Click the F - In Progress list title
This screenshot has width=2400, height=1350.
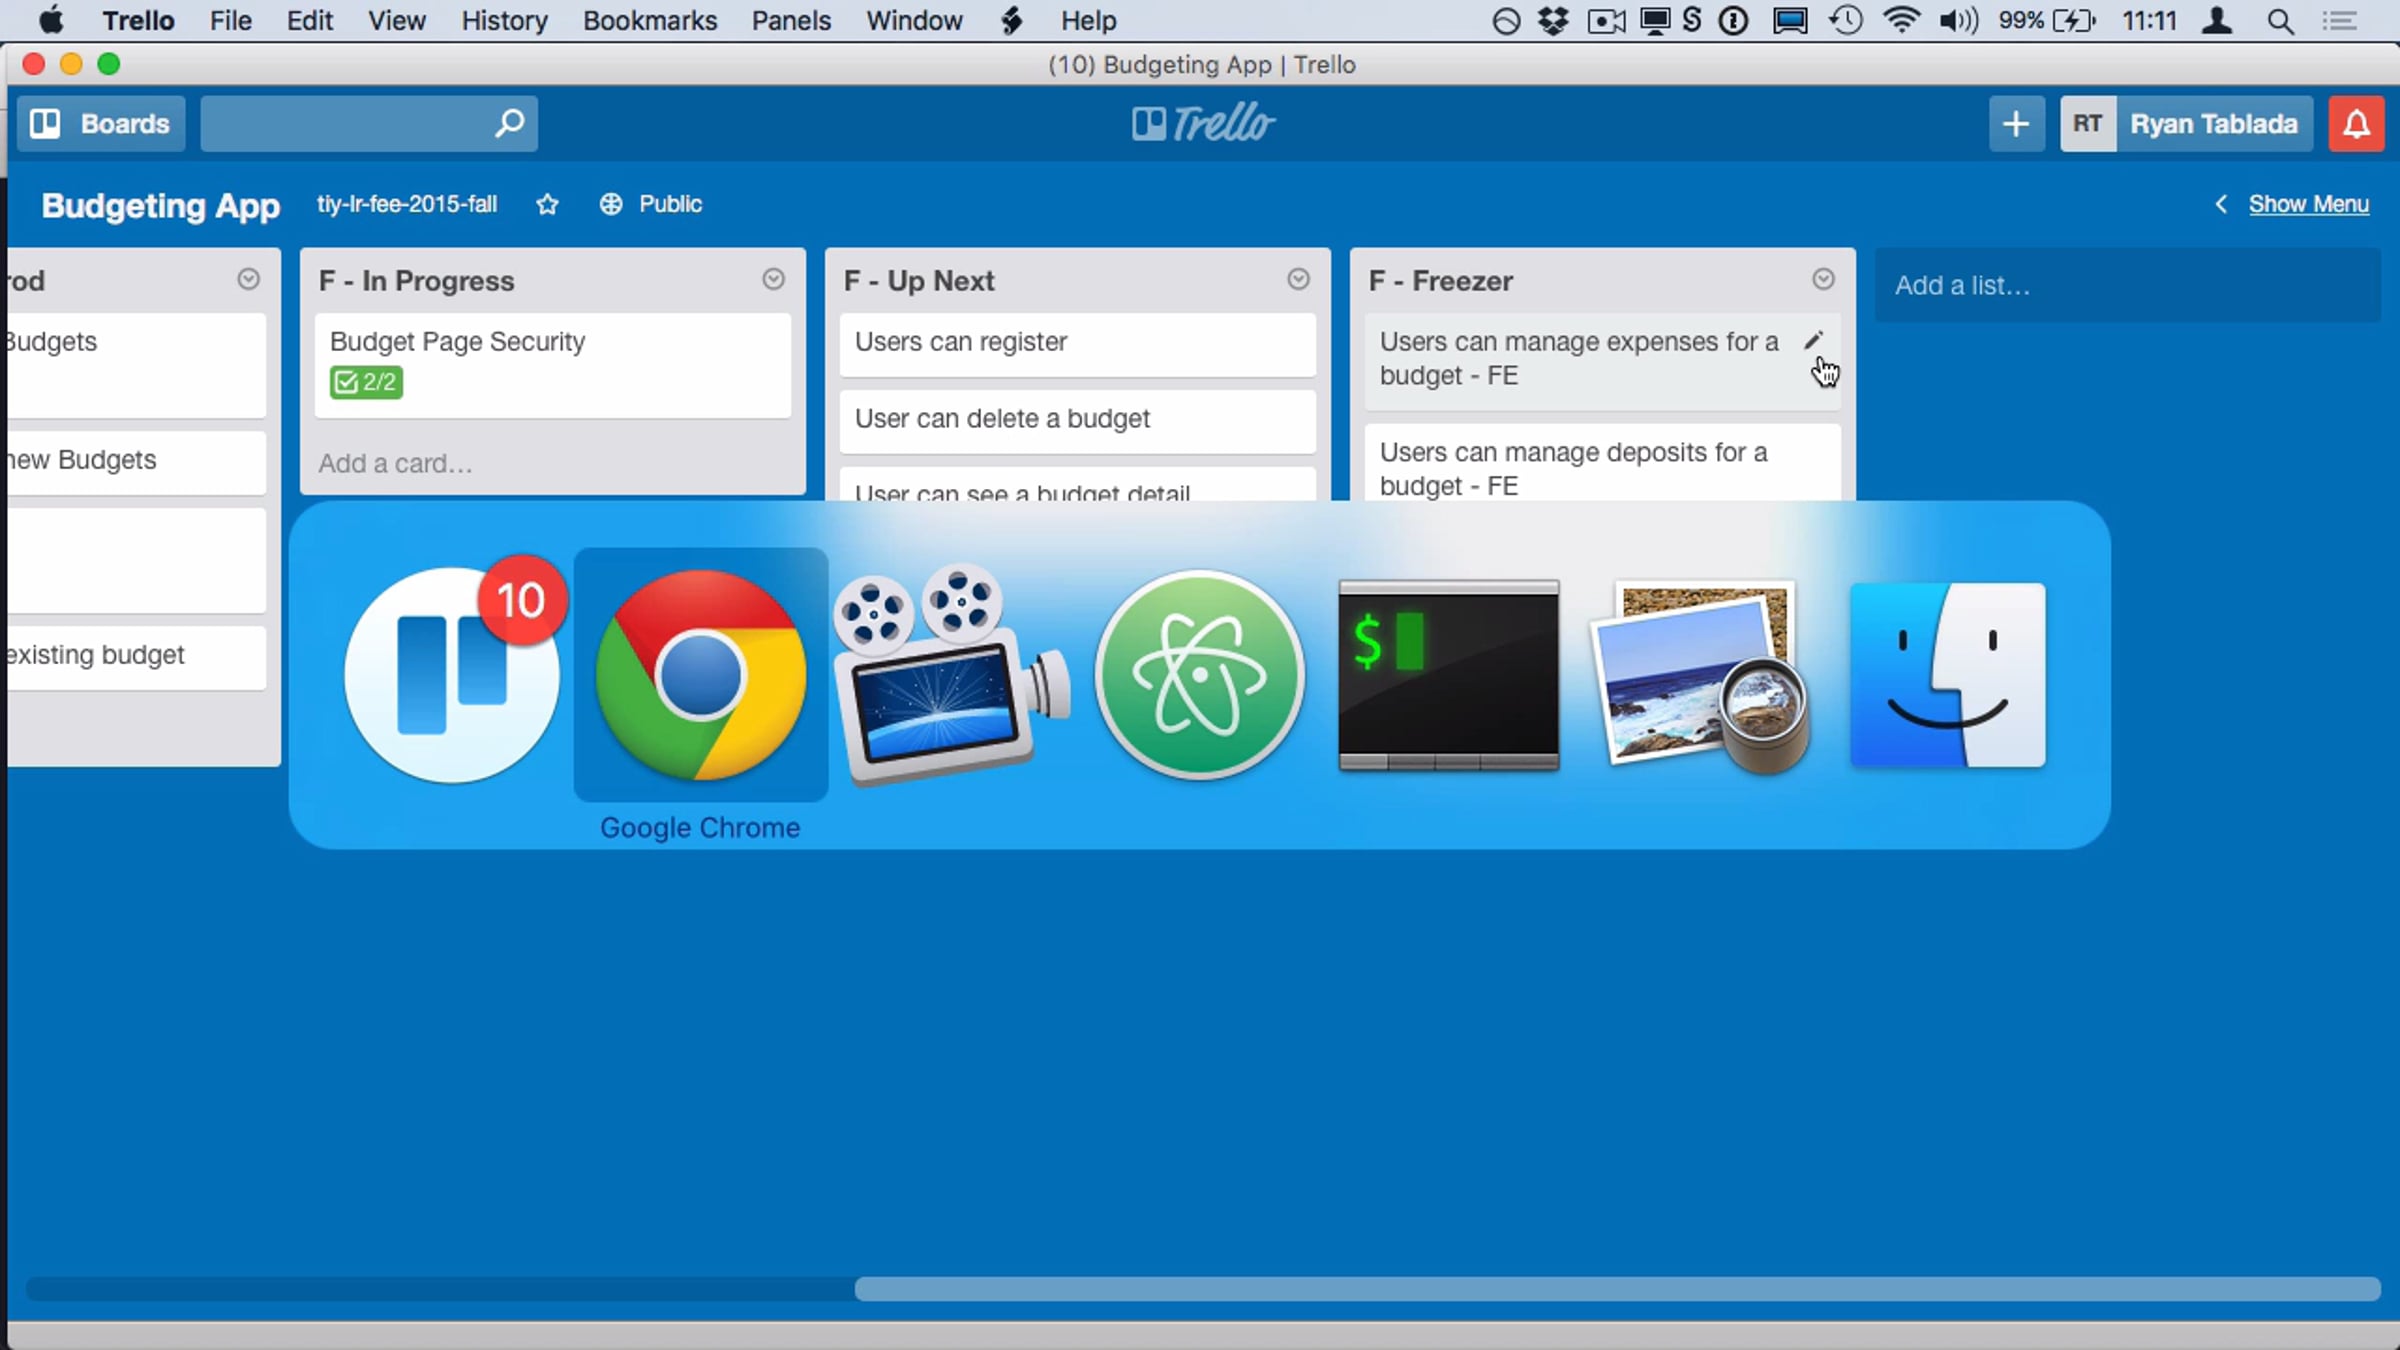(x=416, y=281)
